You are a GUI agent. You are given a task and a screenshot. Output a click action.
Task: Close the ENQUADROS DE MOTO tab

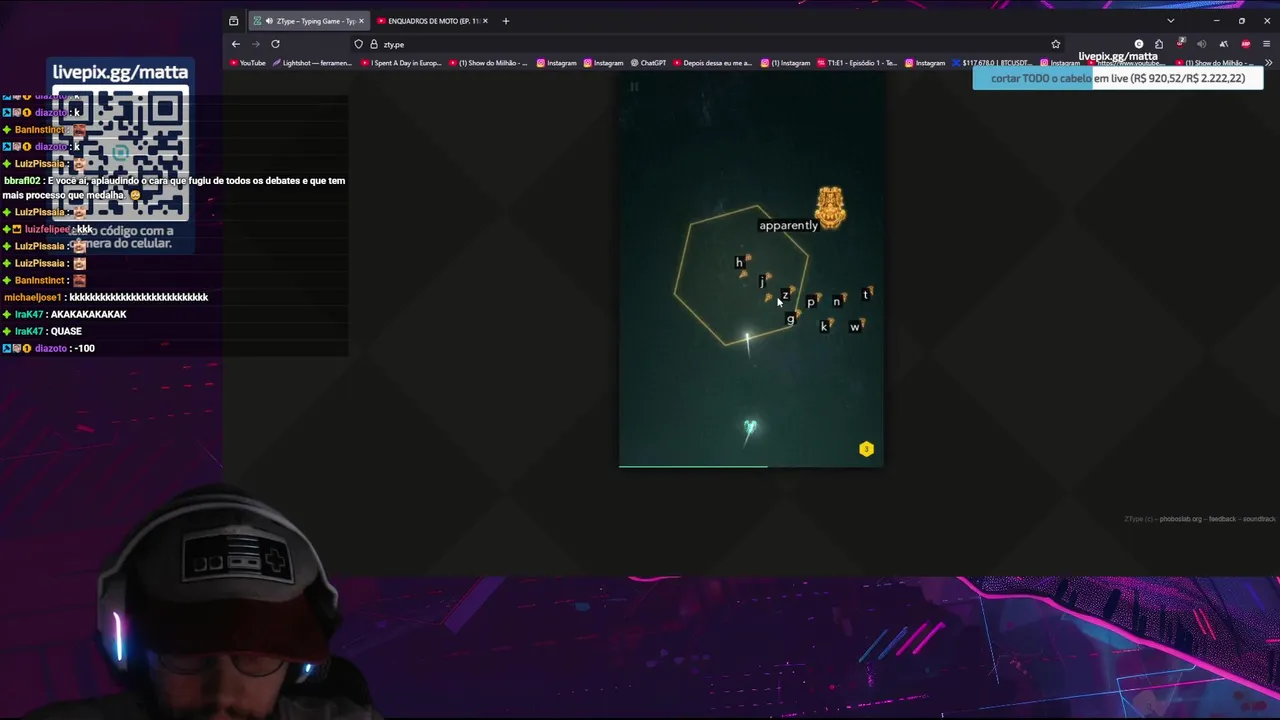tap(485, 21)
